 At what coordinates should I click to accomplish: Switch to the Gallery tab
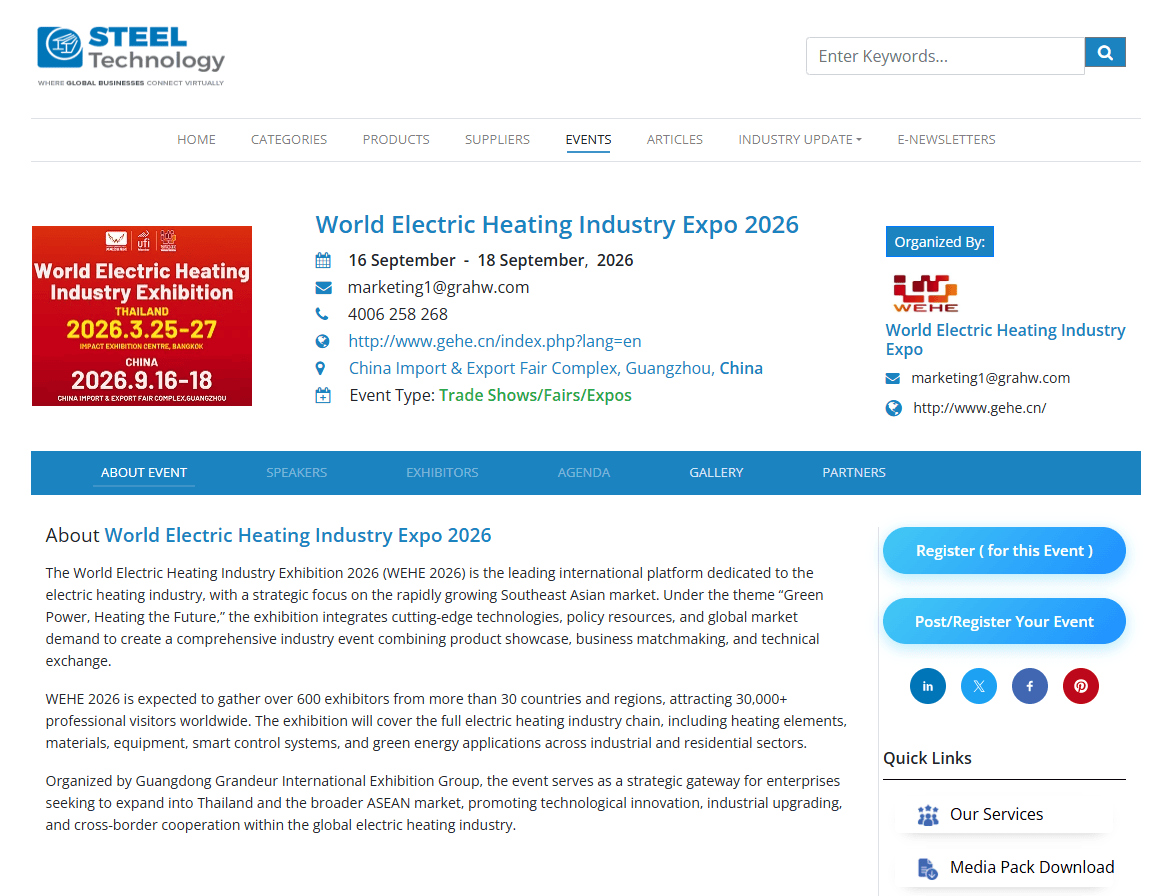(x=716, y=472)
